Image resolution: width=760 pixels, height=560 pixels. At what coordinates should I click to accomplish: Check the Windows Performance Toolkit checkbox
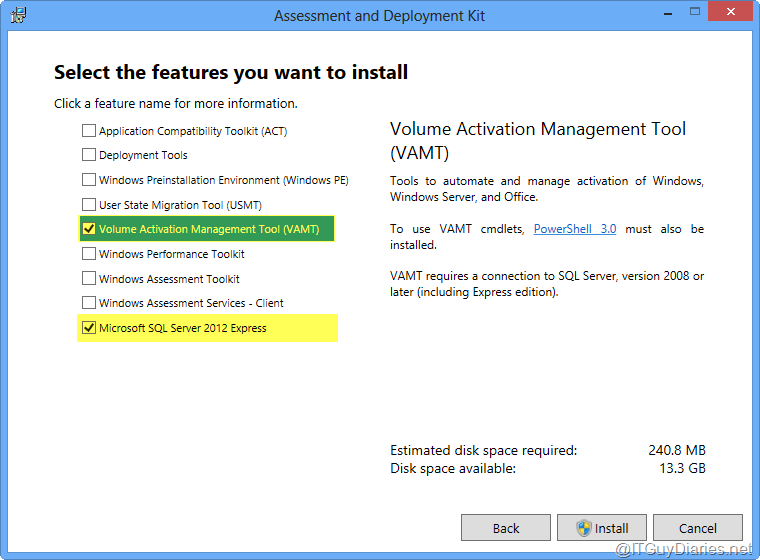pos(89,254)
